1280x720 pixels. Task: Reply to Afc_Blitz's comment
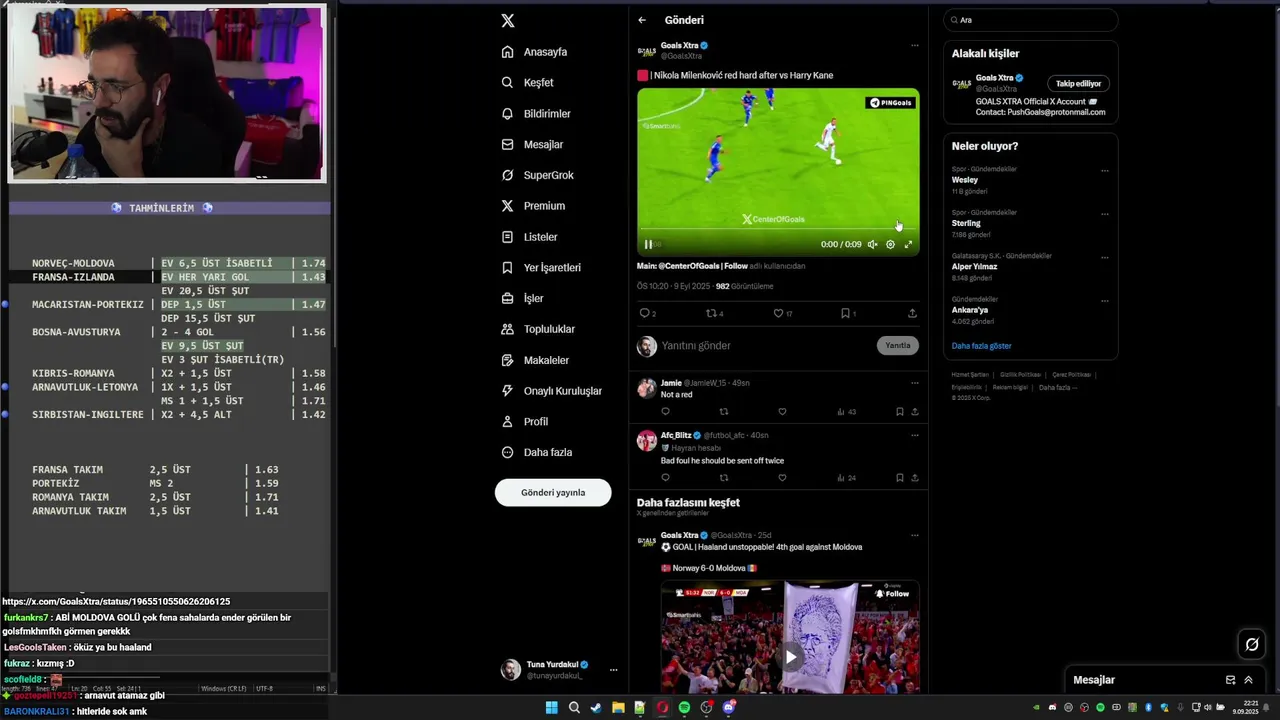pos(665,478)
